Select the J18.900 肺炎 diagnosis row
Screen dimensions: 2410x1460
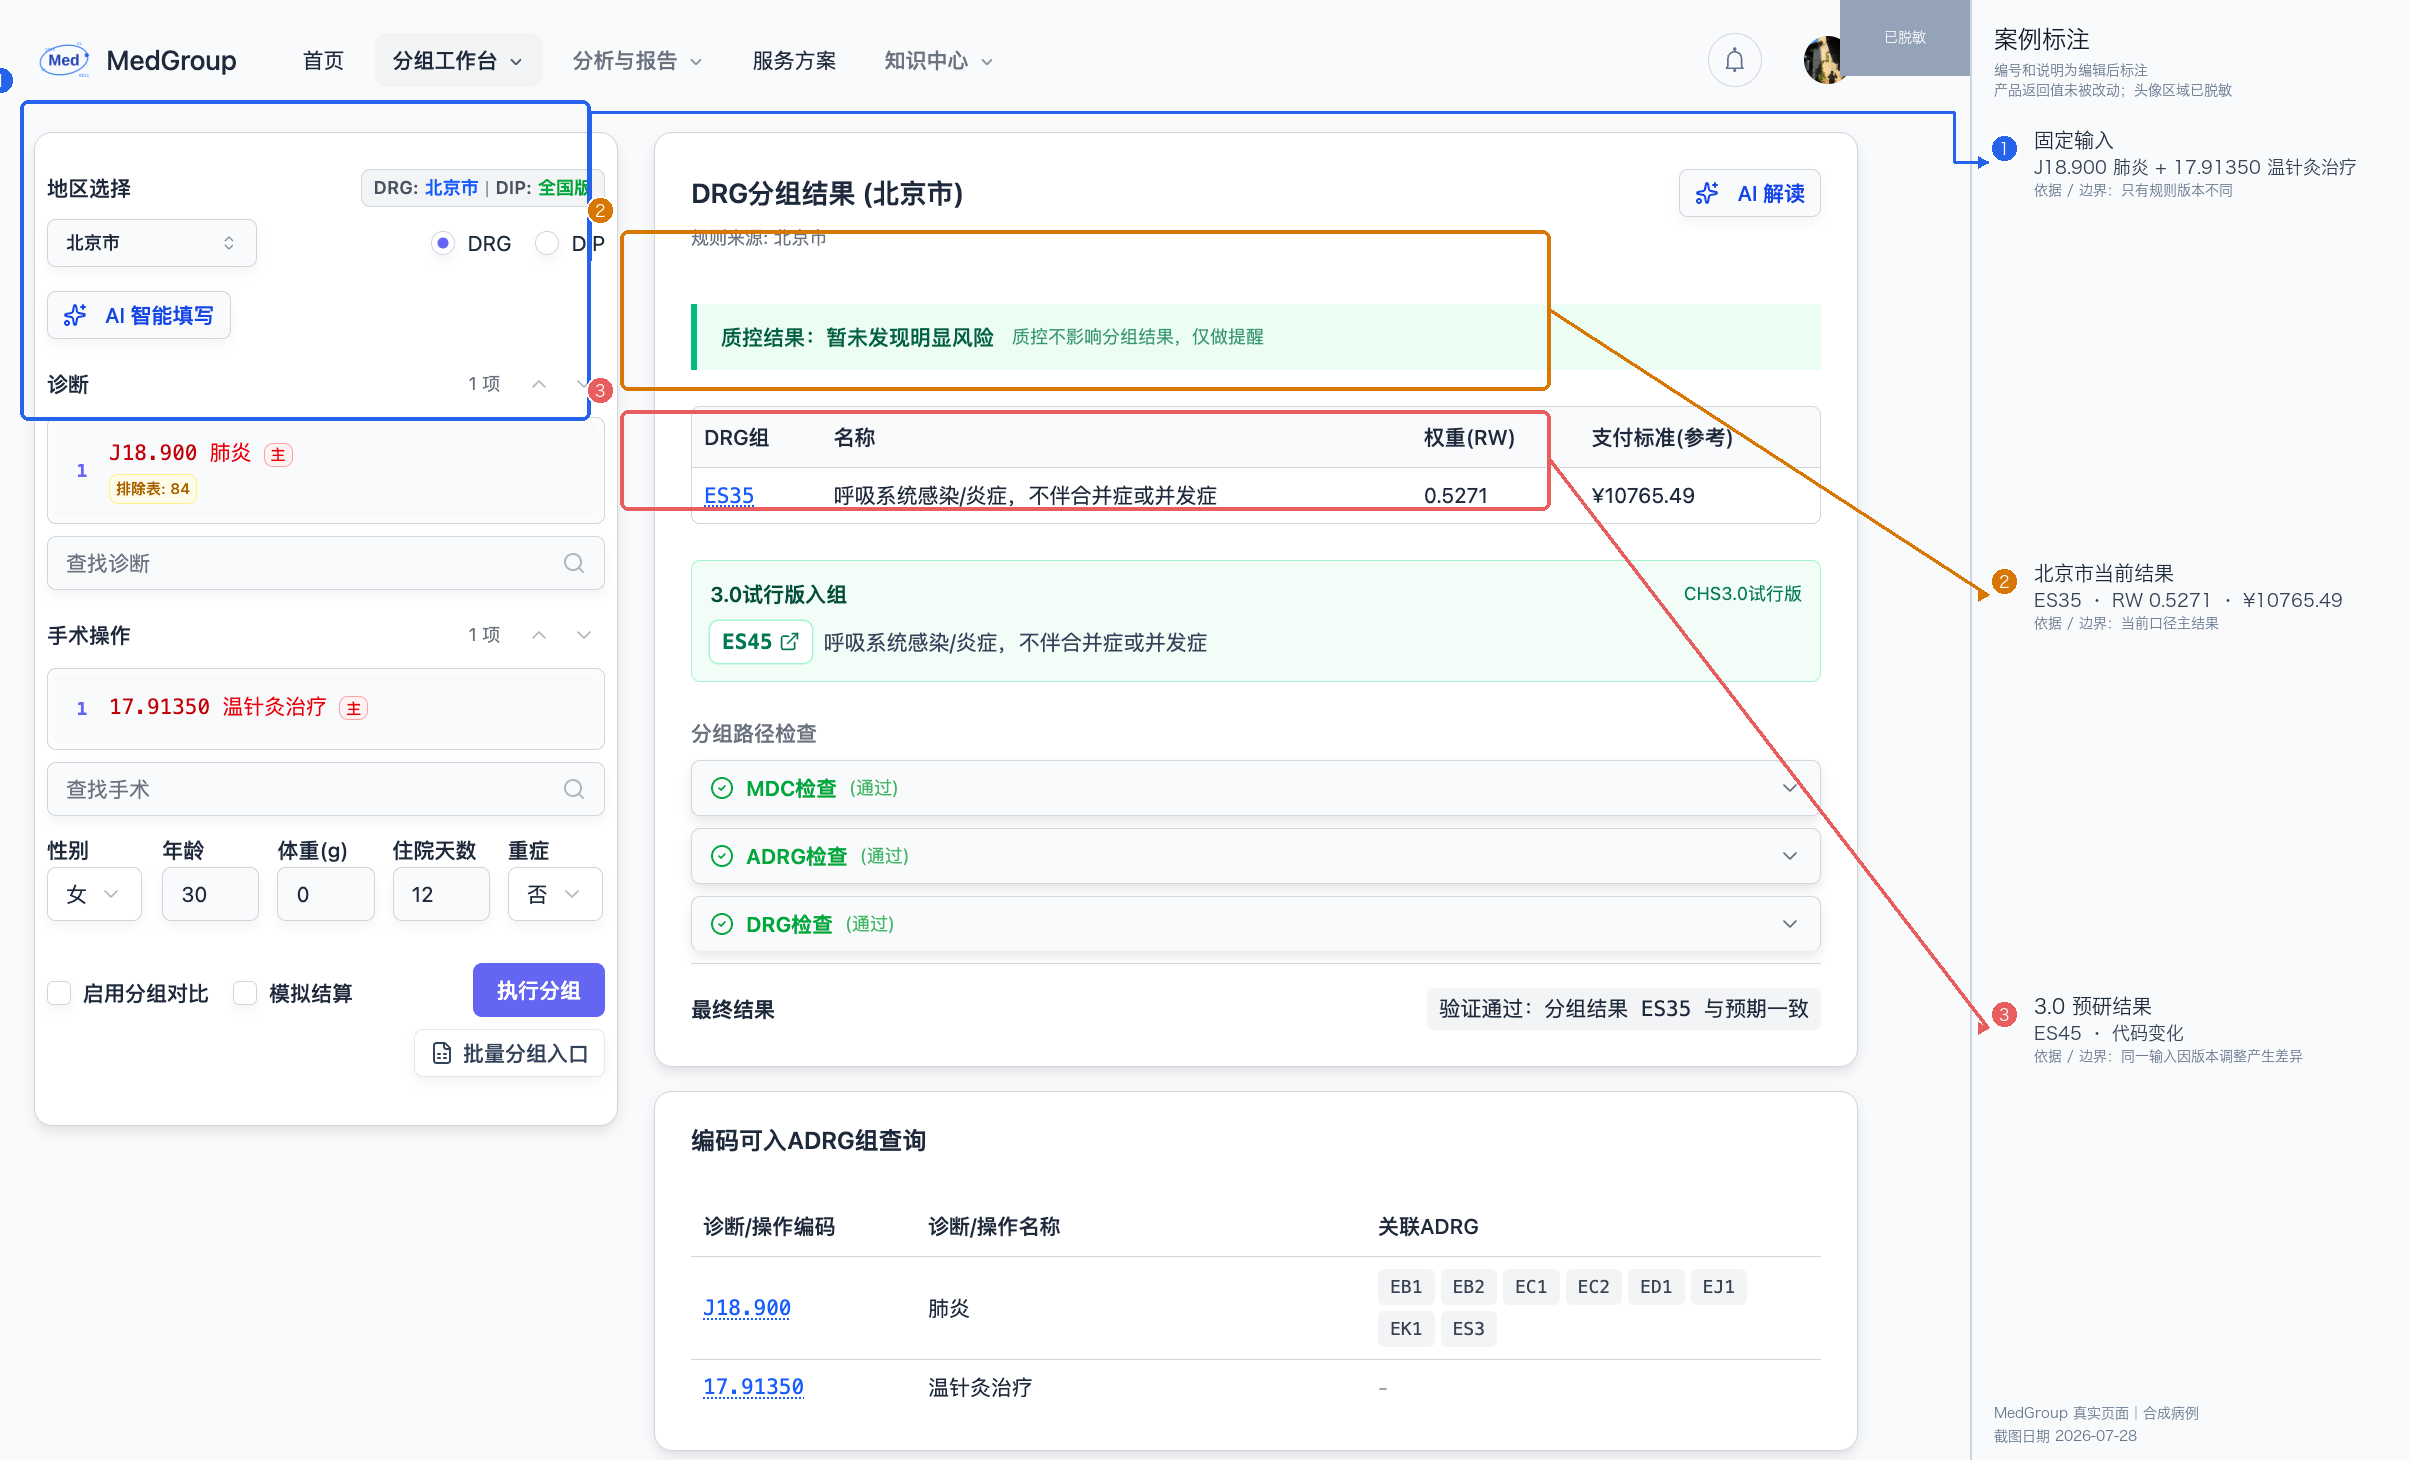(x=326, y=471)
